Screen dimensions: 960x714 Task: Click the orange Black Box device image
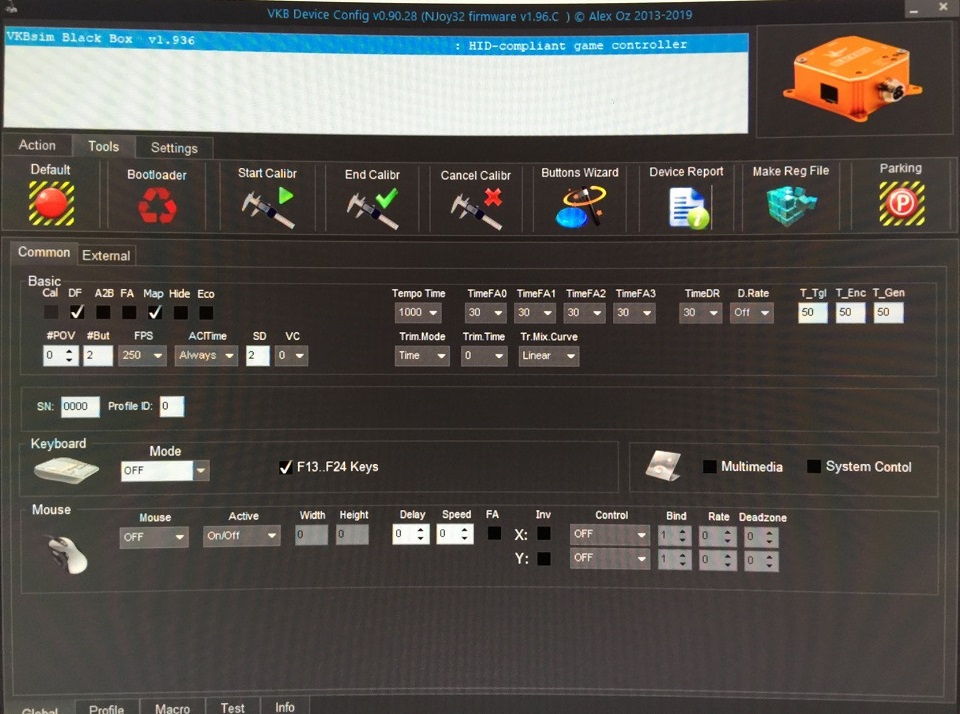[x=852, y=80]
